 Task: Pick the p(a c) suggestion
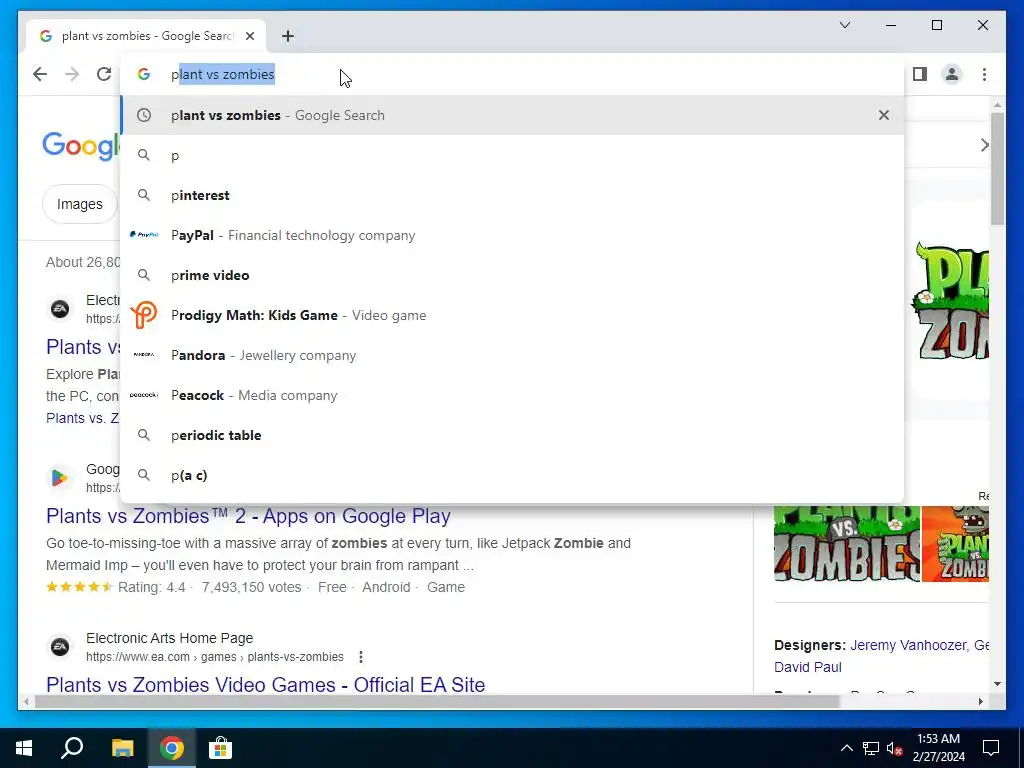point(512,475)
